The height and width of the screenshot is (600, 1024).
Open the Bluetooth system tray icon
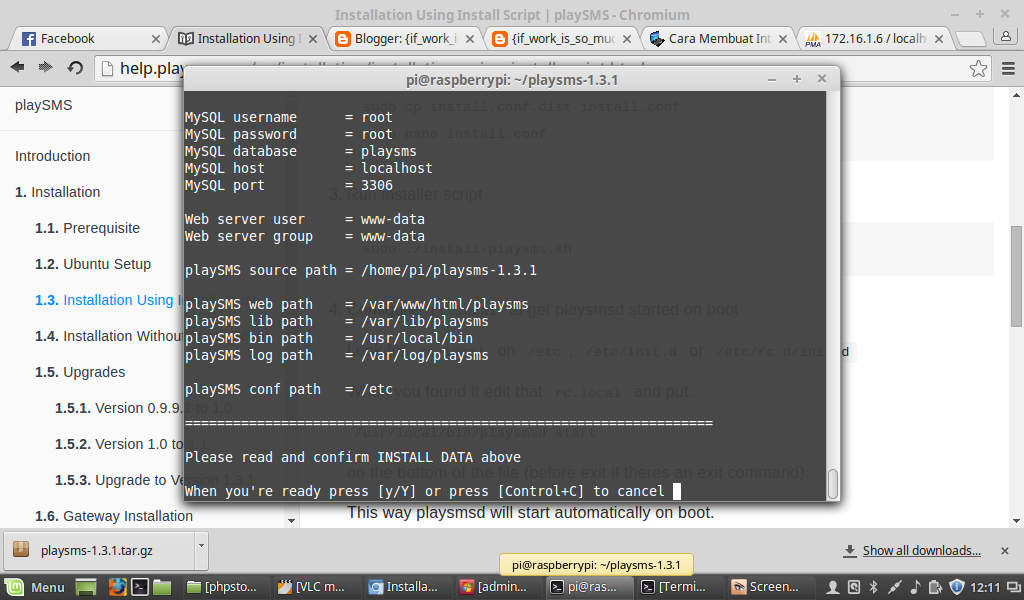pos(873,587)
